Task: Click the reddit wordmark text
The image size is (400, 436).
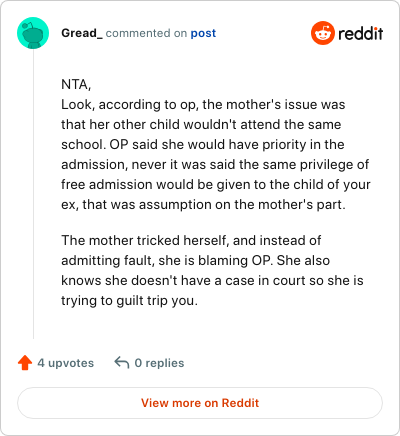Action: click(361, 33)
